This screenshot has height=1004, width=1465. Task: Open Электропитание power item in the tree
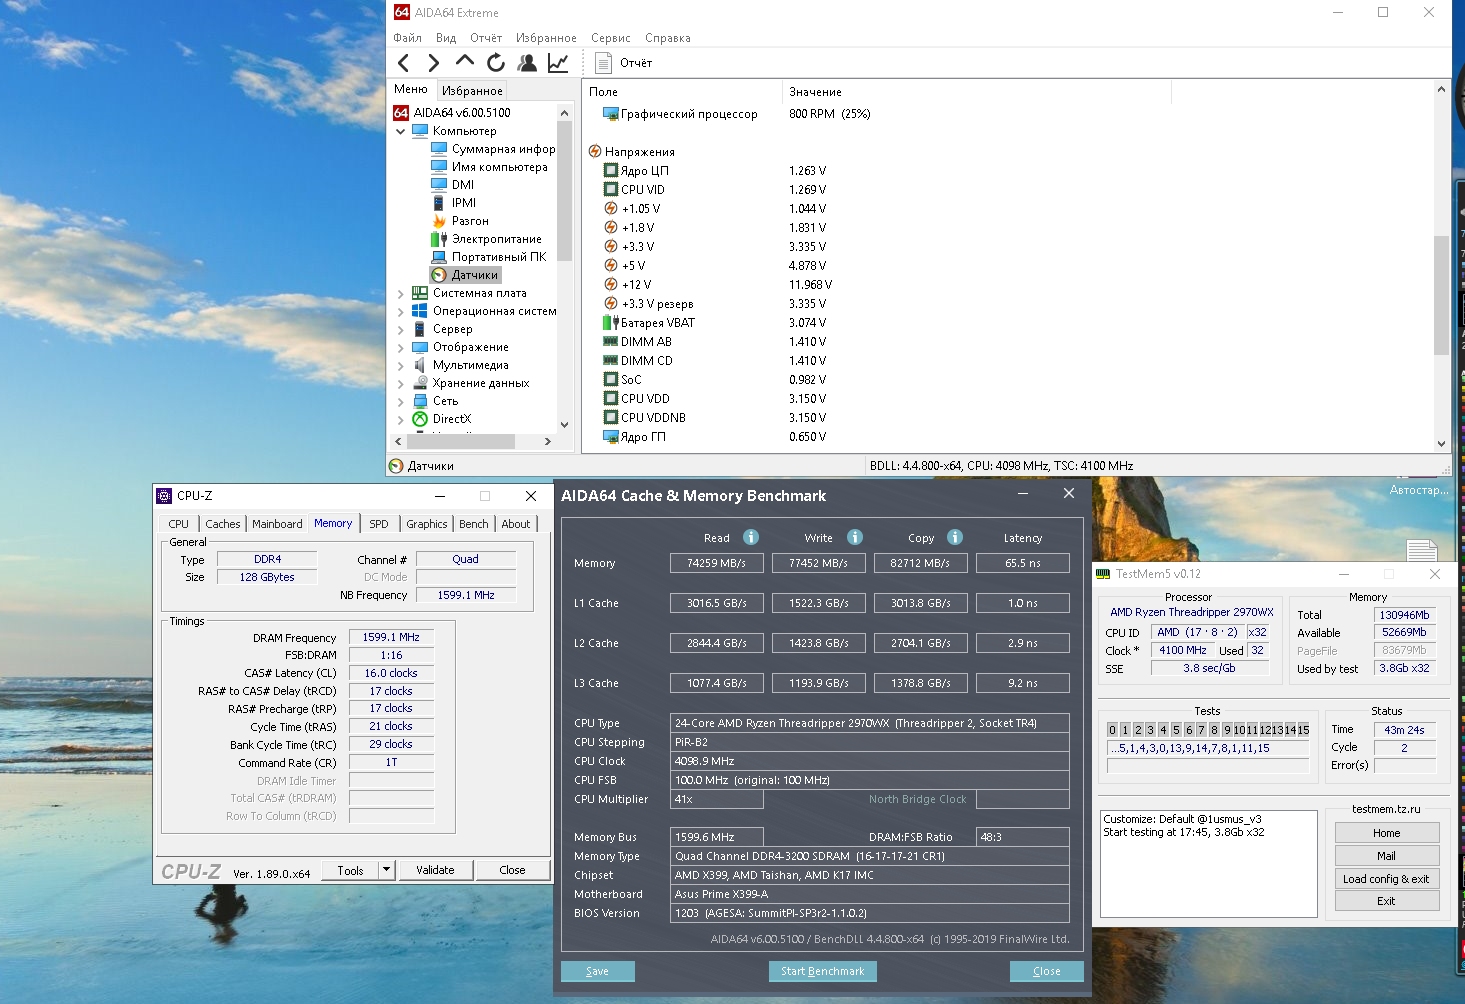coord(486,239)
